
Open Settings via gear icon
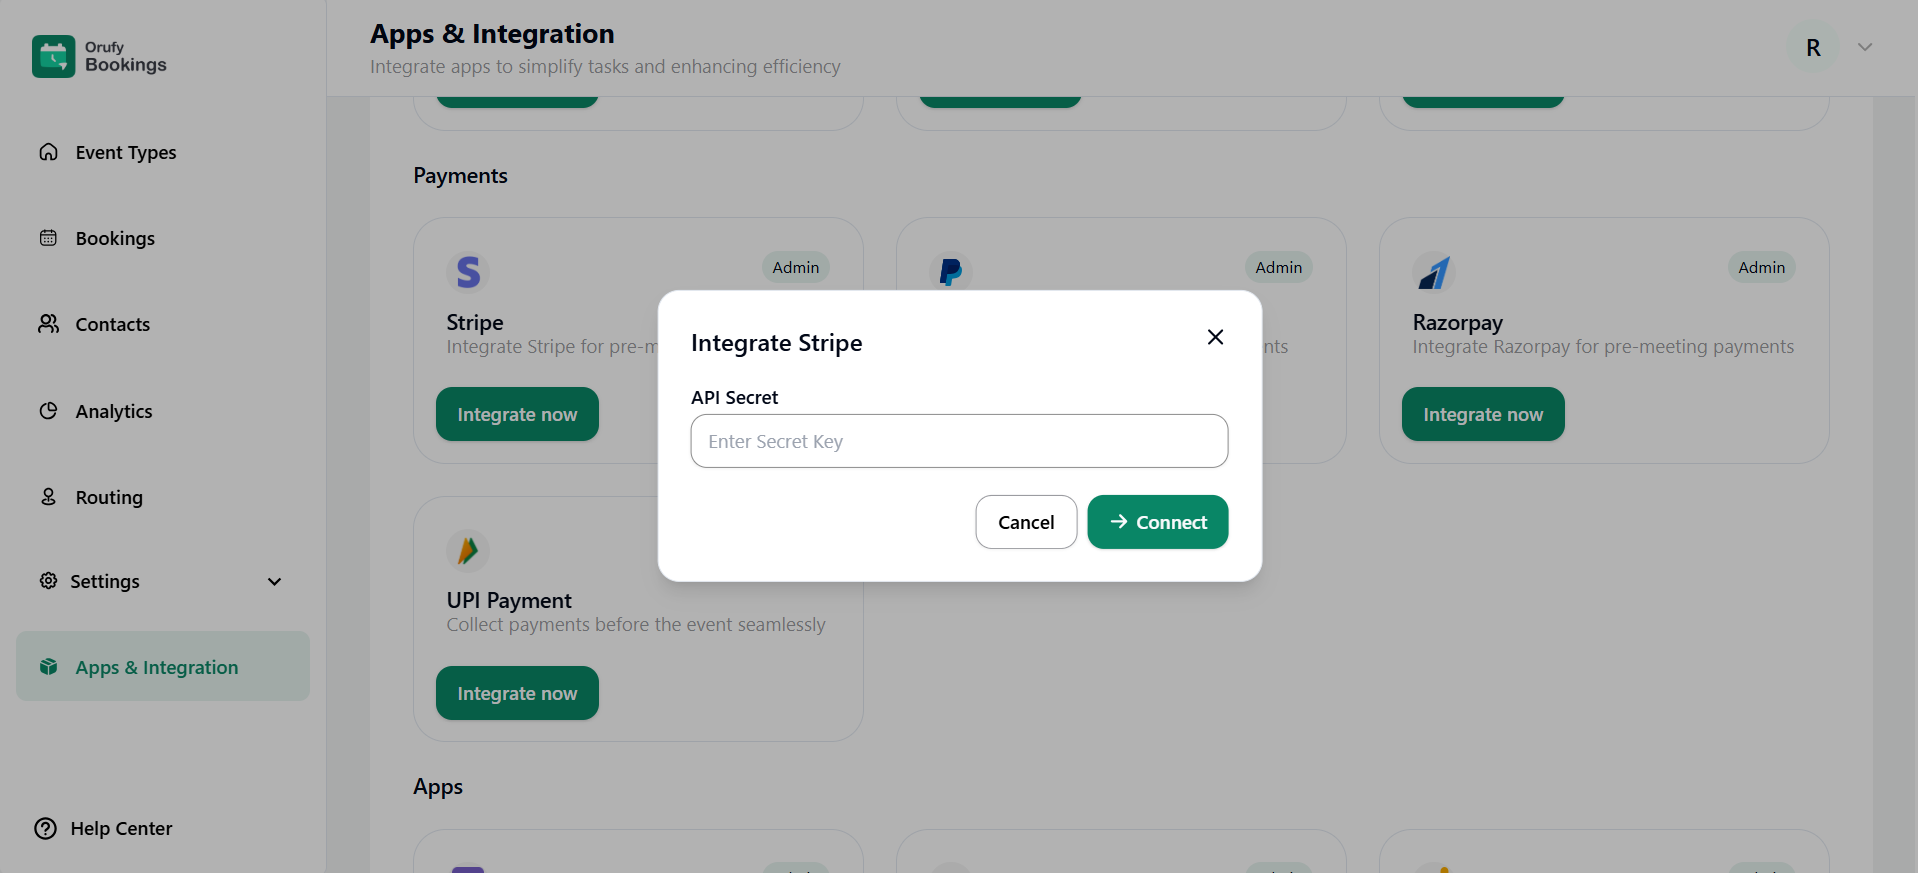[x=48, y=581]
